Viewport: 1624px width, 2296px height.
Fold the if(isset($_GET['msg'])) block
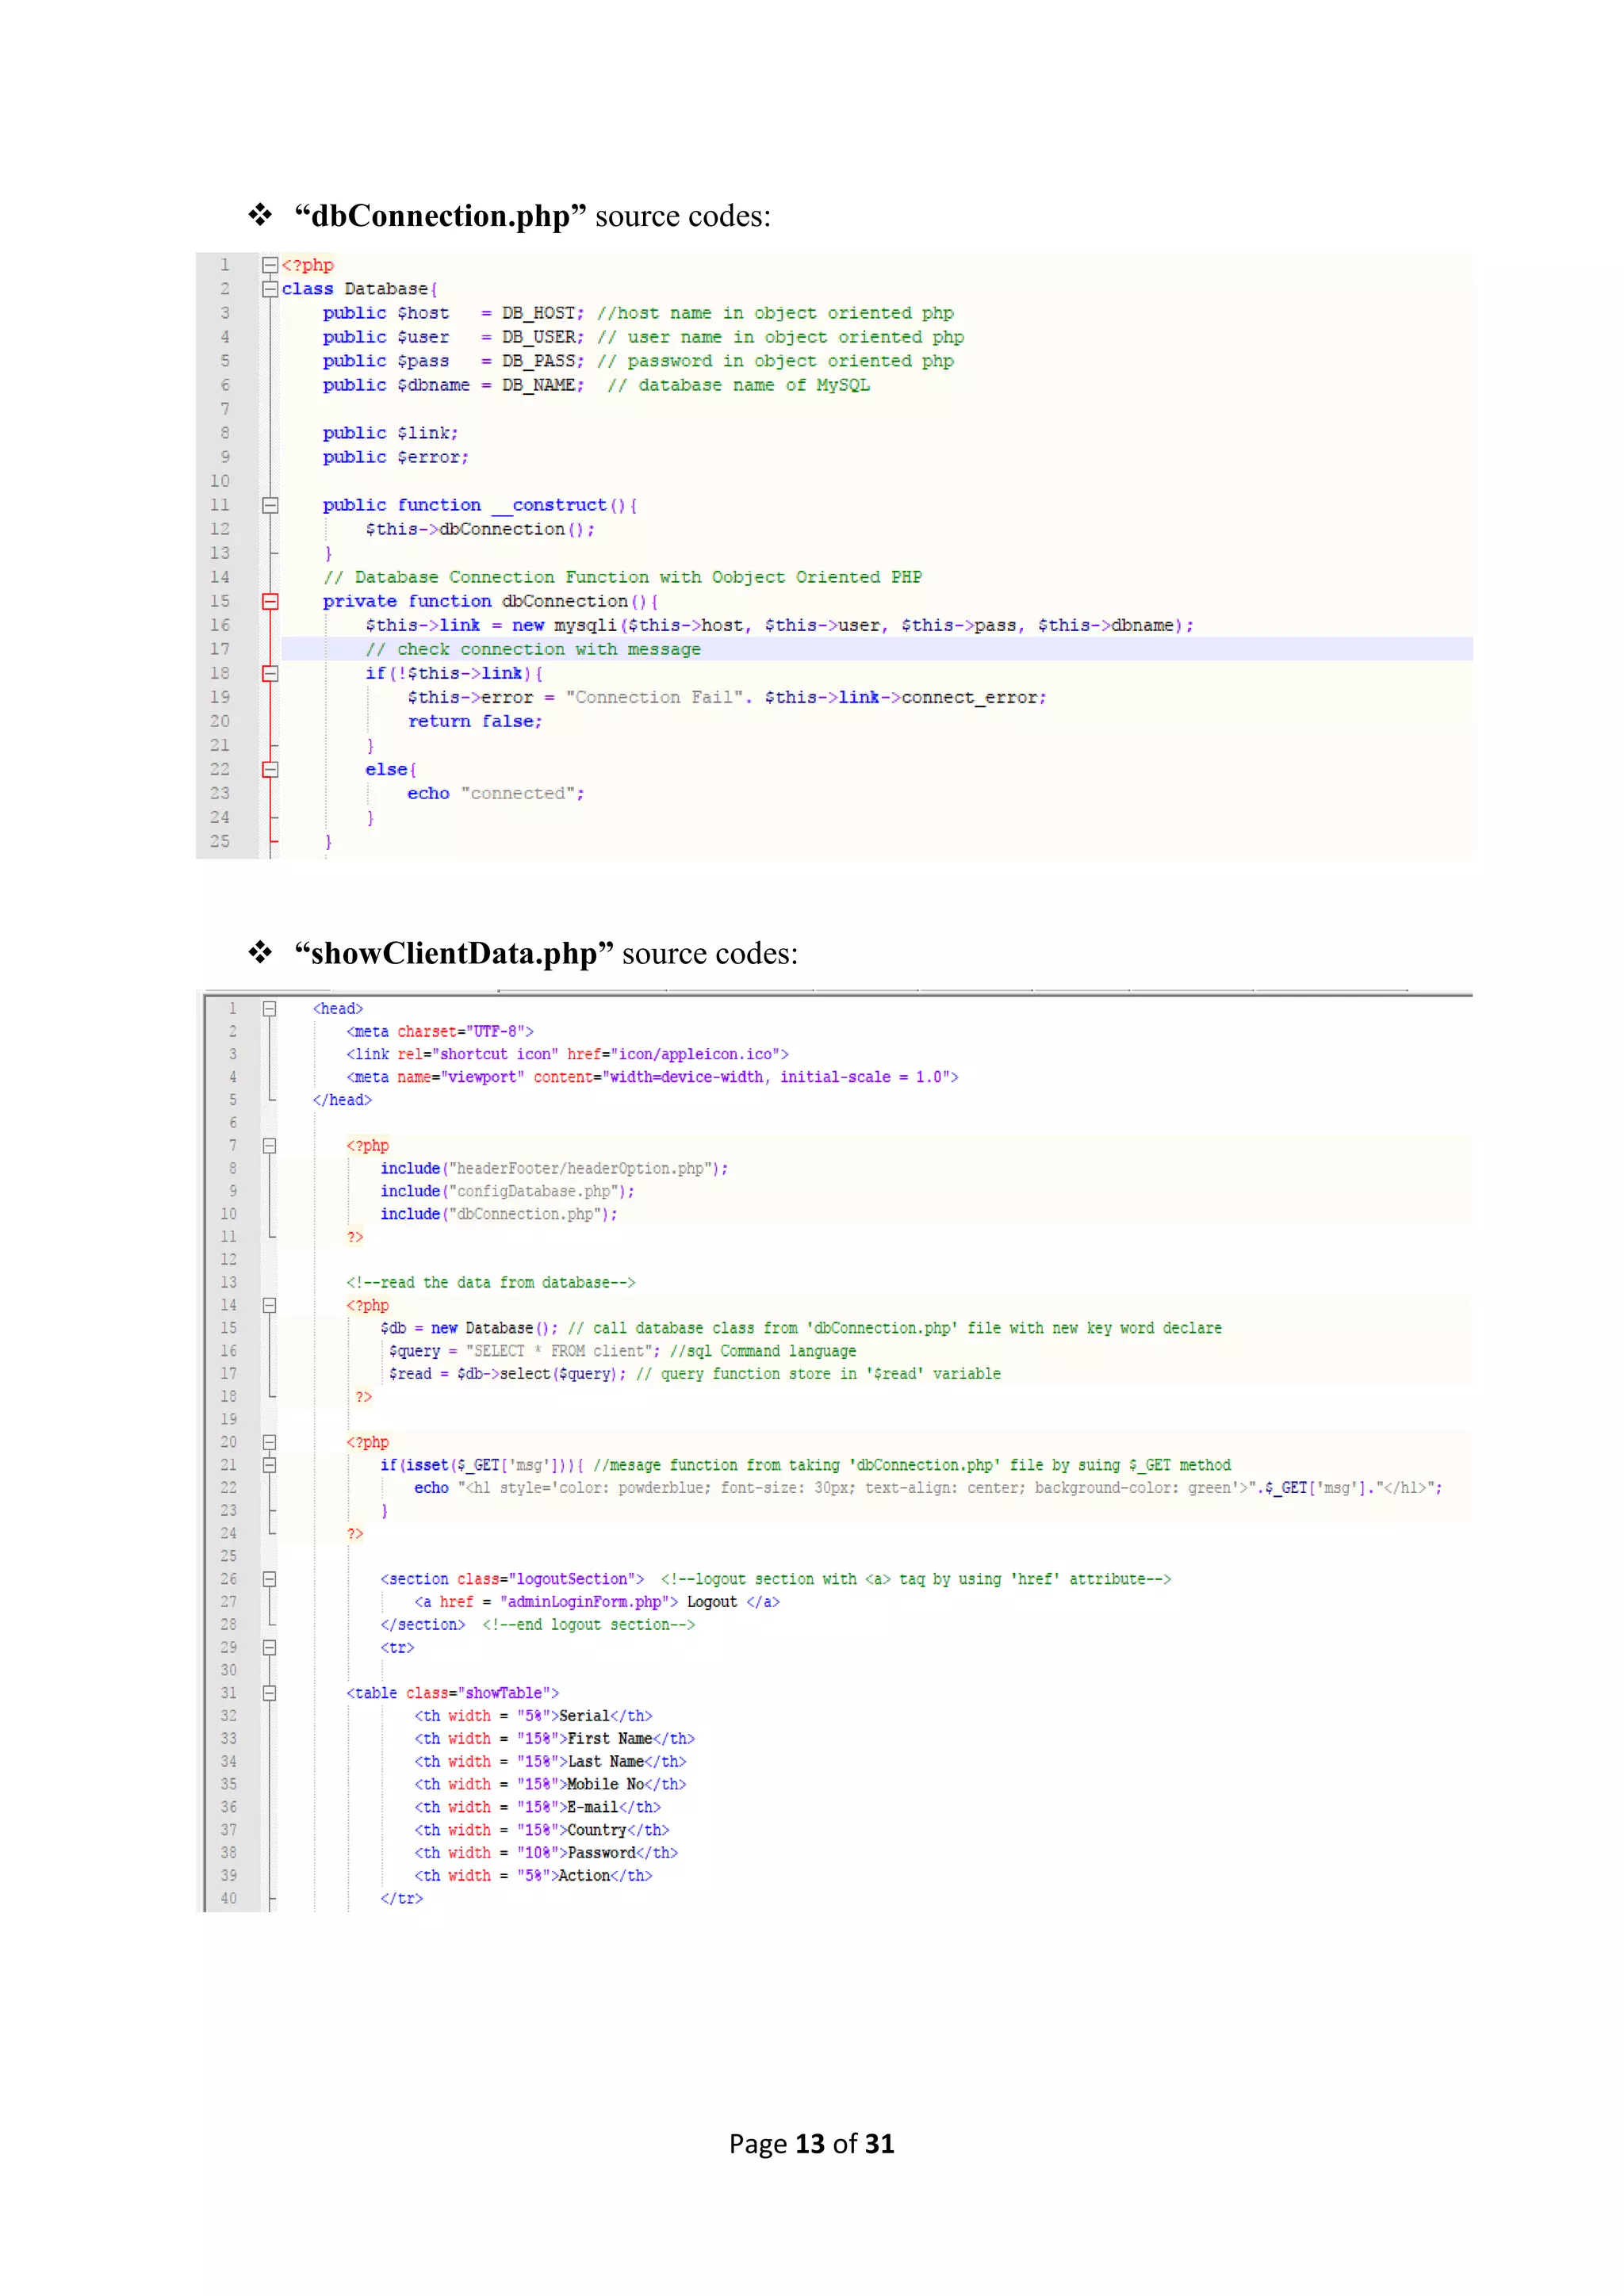(x=269, y=1465)
